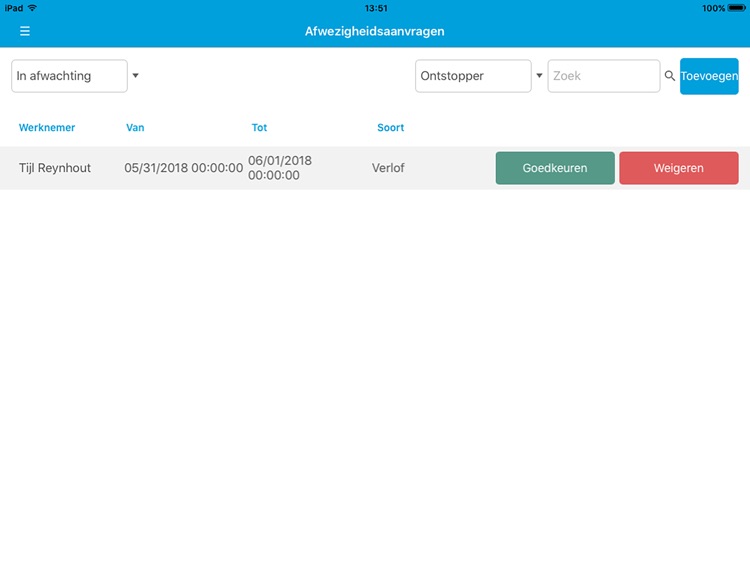
Task: Tap the 13:51 clock in the status bar
Action: 376,8
